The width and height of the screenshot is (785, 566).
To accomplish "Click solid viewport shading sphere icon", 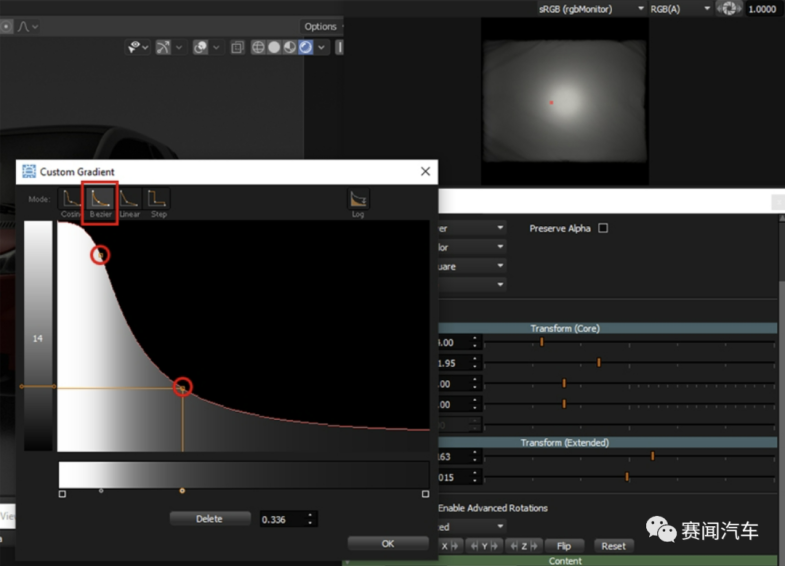I will tap(274, 47).
